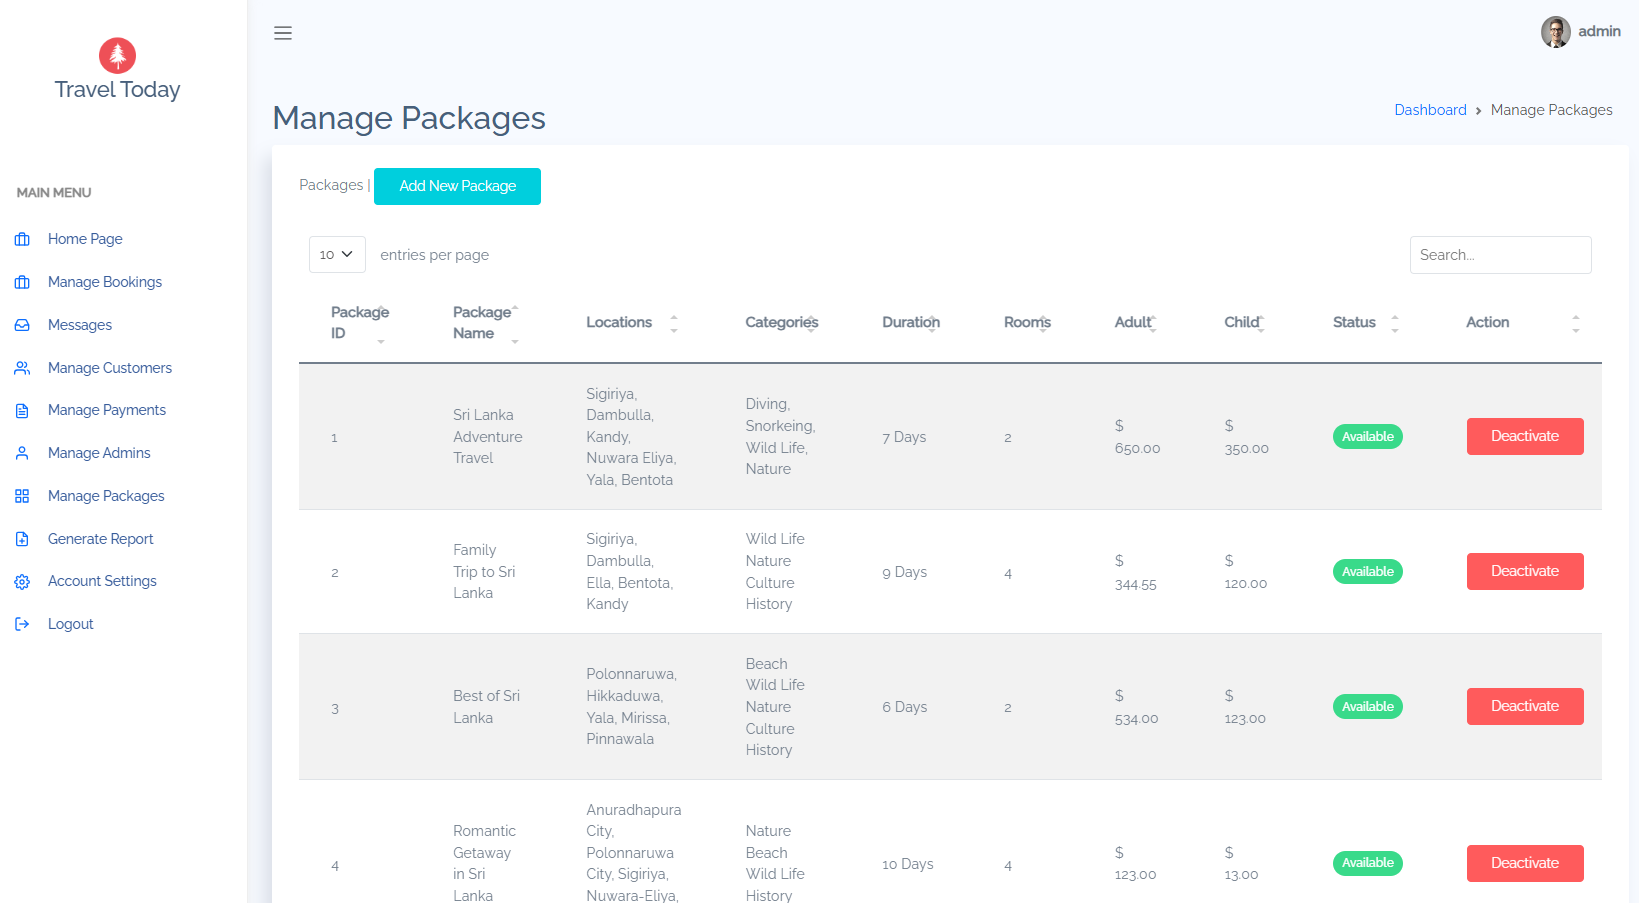Sort the table by Package ID
This screenshot has height=903, width=1639.
point(360,322)
